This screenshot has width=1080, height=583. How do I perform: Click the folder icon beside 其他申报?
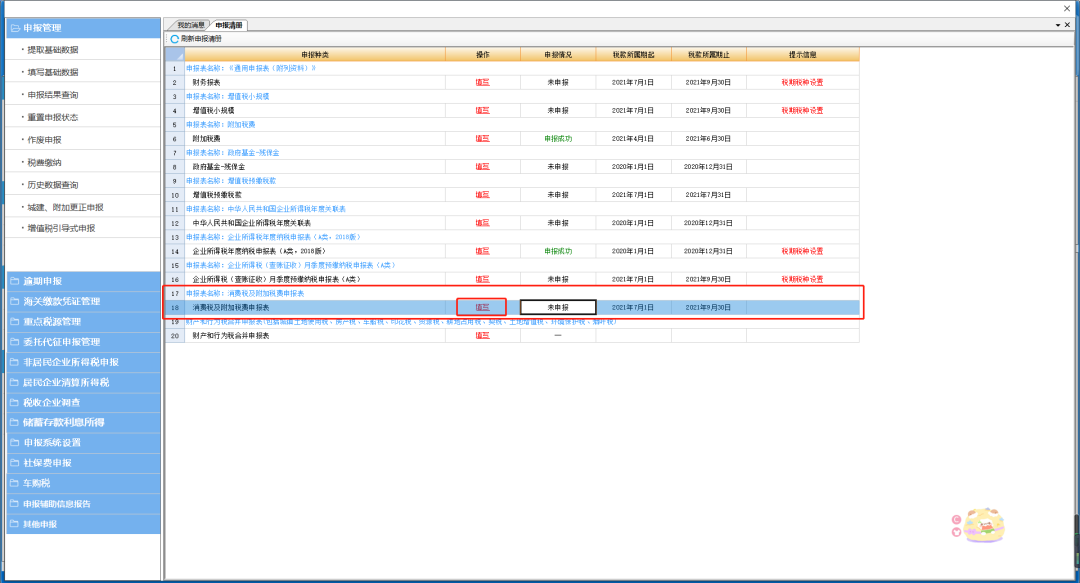pos(14,524)
